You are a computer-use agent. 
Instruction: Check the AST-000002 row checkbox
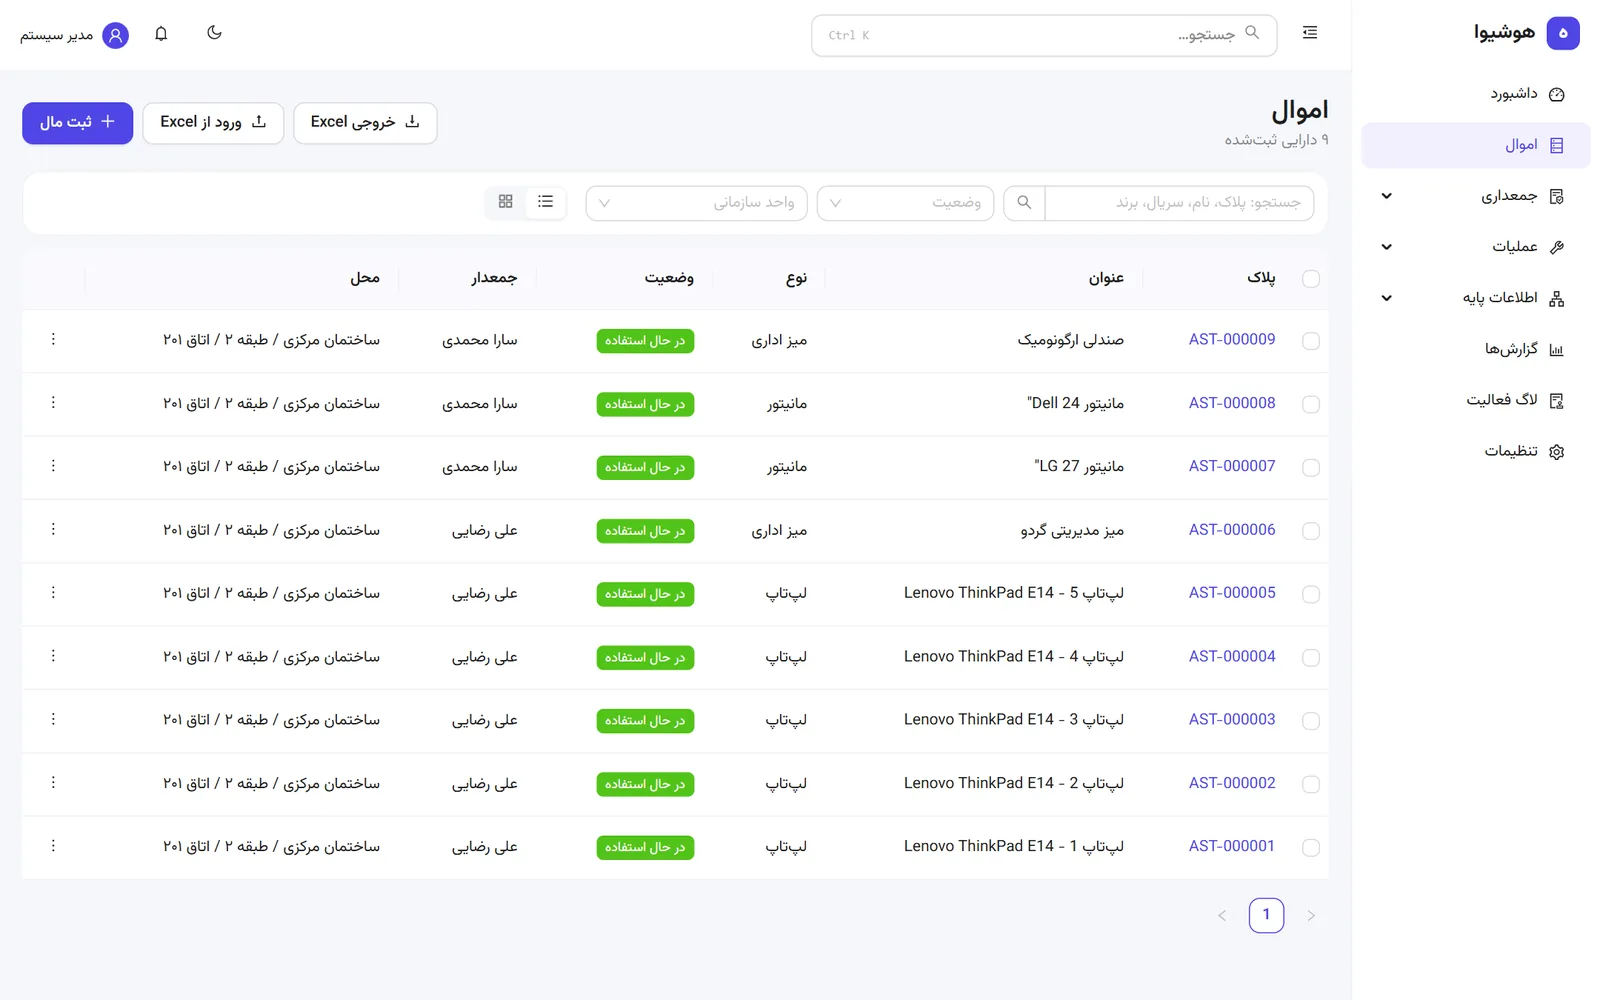pyautogui.click(x=1311, y=784)
